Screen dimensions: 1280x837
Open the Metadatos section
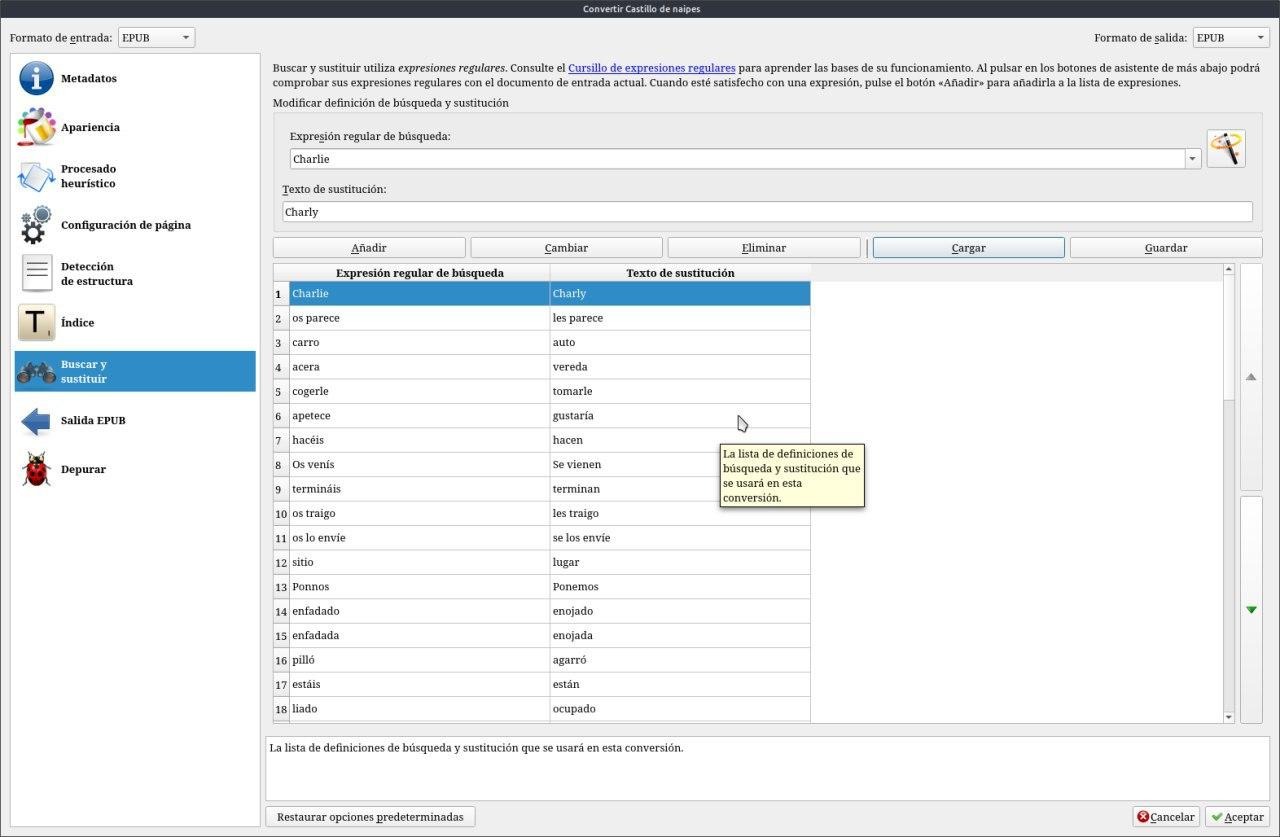(135, 78)
